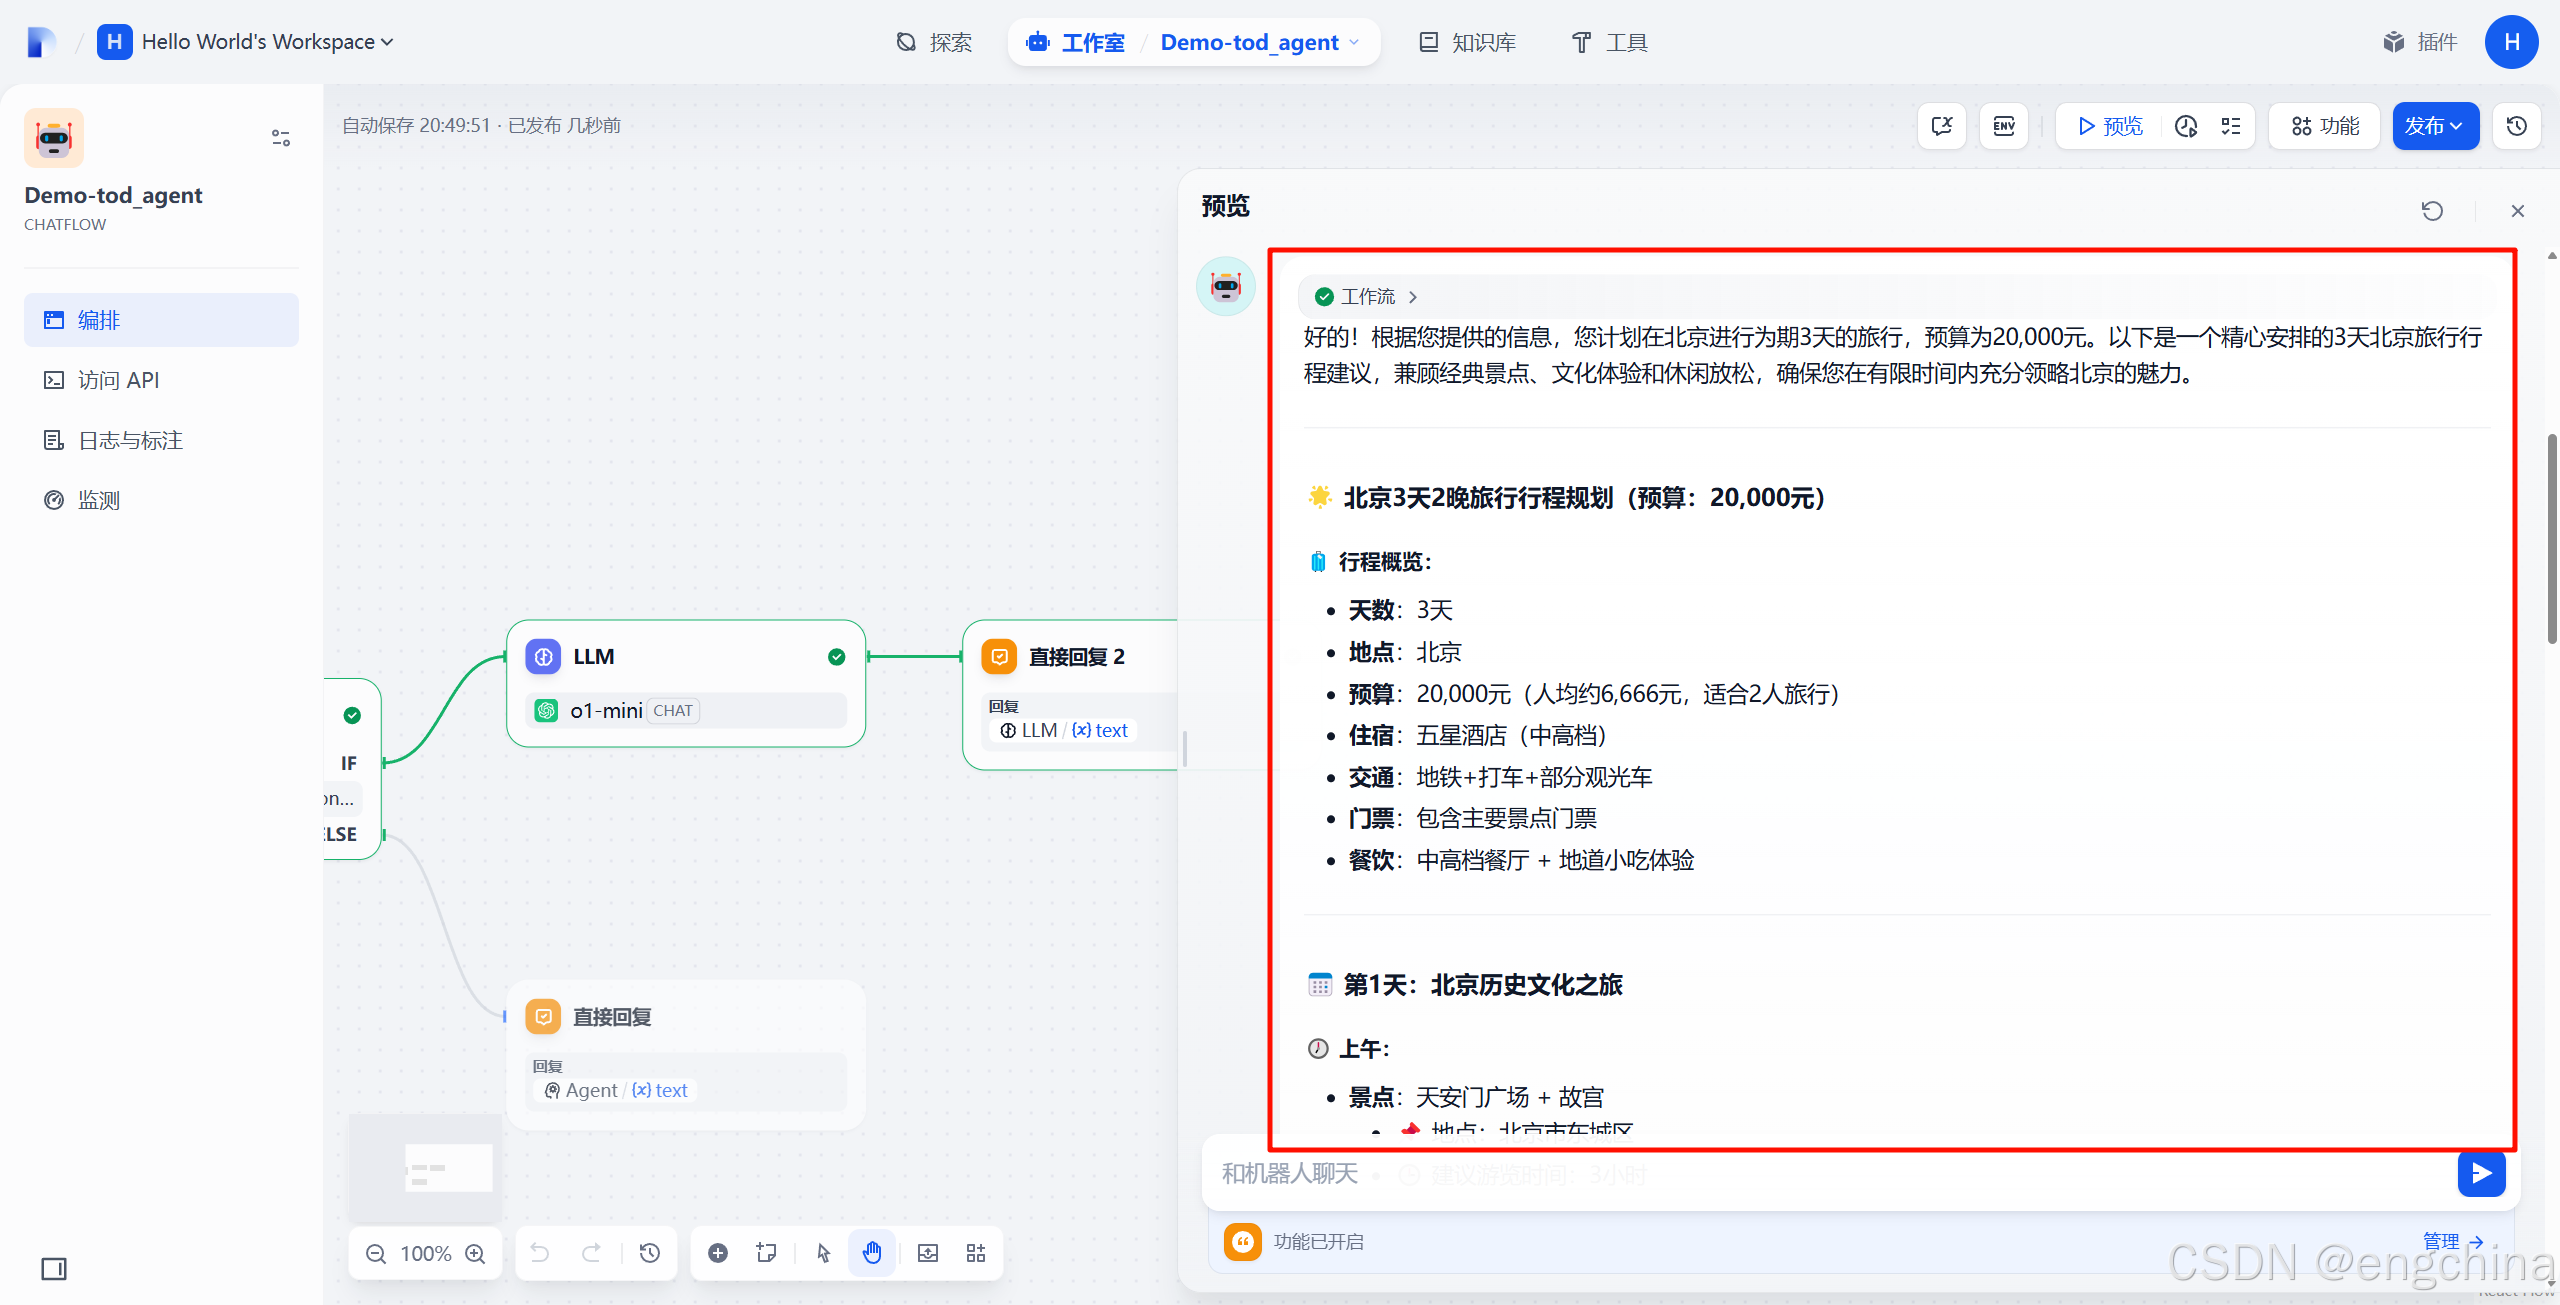Click the add node plus icon

pos(718,1253)
